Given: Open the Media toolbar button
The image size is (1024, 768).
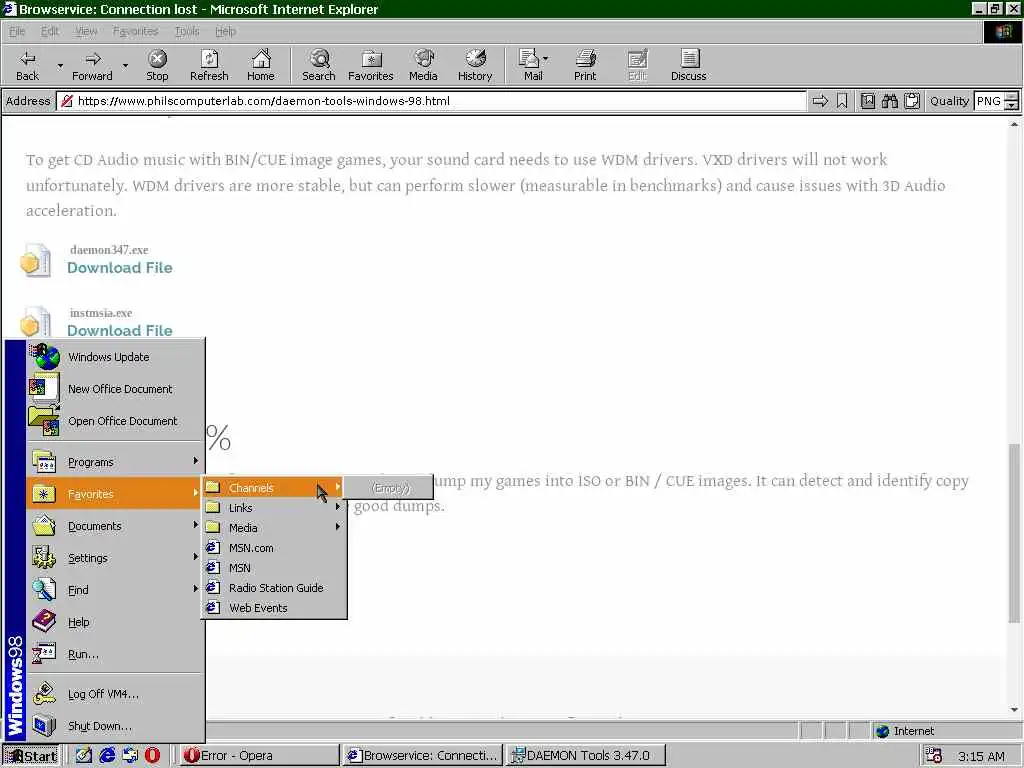Looking at the screenshot, I should pos(423,65).
